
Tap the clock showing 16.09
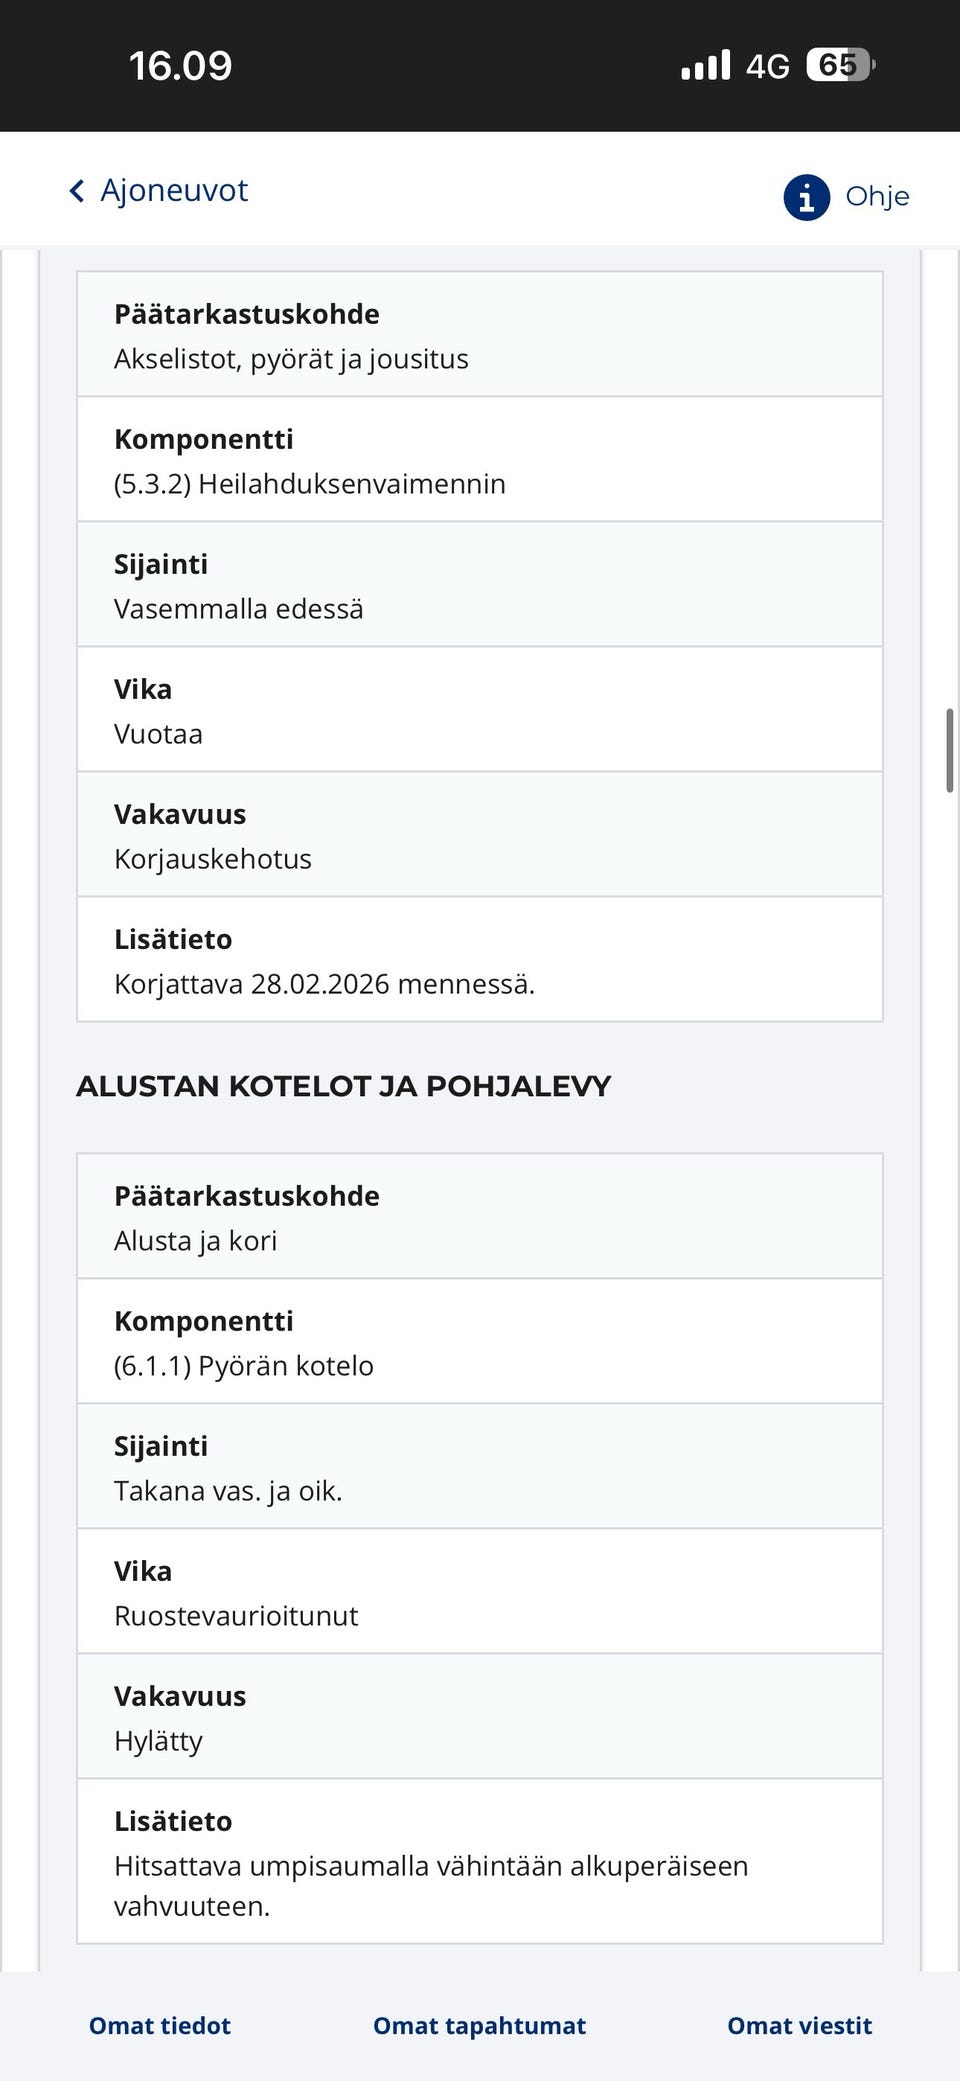point(178,66)
